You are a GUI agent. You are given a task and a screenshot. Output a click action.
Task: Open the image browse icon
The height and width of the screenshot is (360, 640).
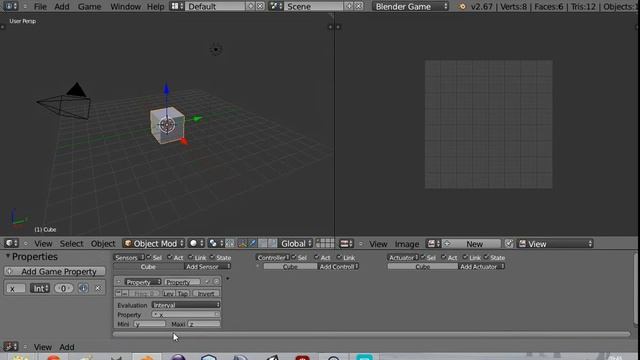coord(433,244)
